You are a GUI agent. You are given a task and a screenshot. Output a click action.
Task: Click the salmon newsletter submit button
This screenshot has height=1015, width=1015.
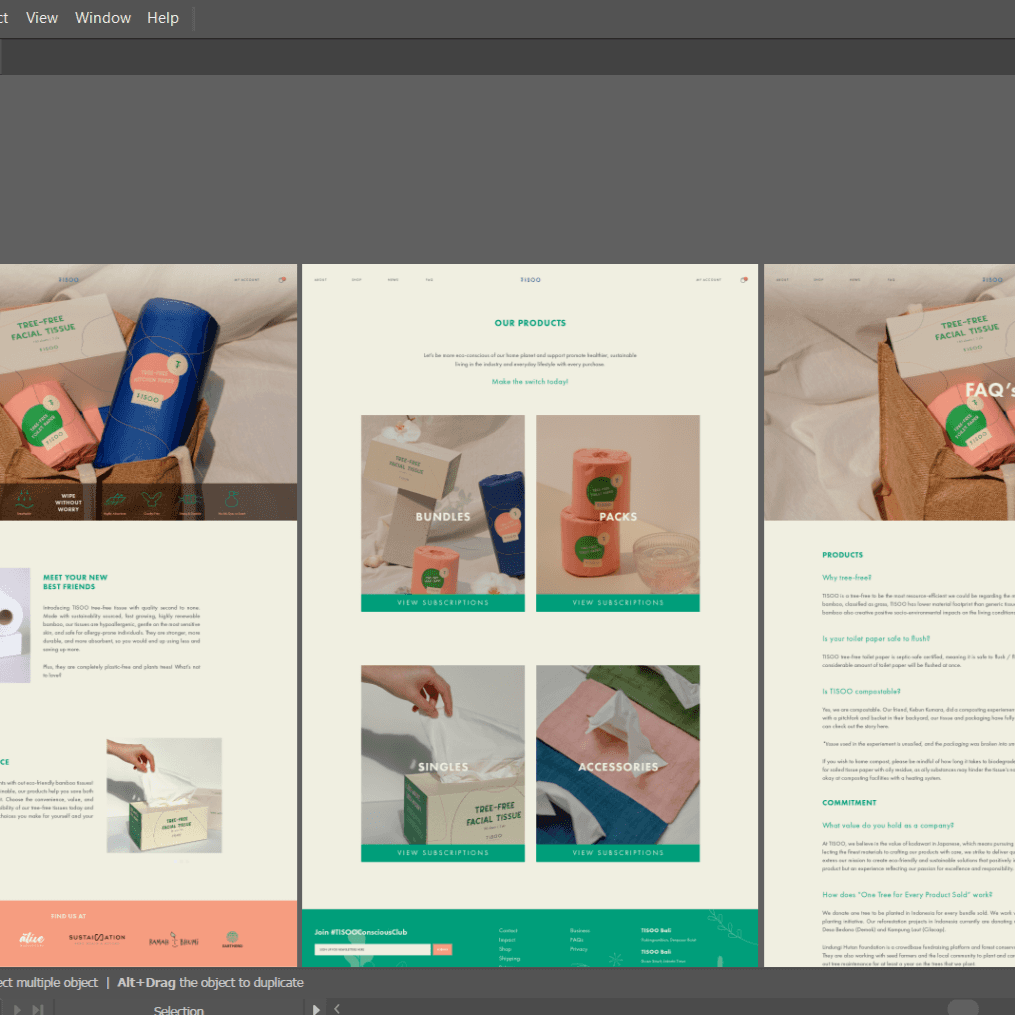pos(442,950)
